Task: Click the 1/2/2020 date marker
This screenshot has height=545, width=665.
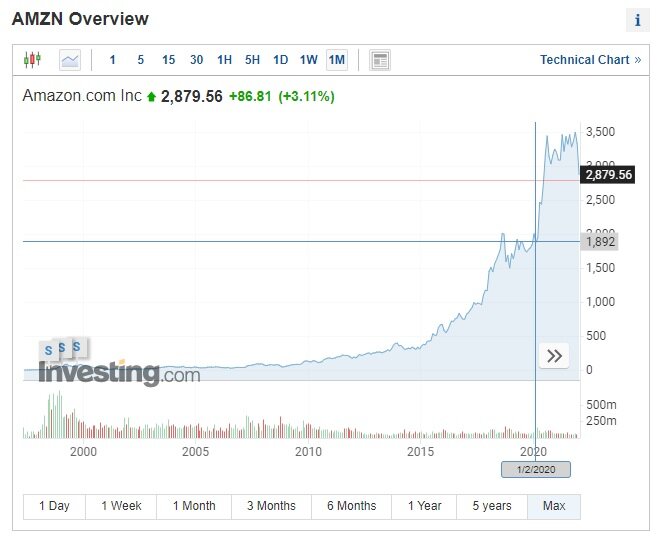Action: pos(536,470)
